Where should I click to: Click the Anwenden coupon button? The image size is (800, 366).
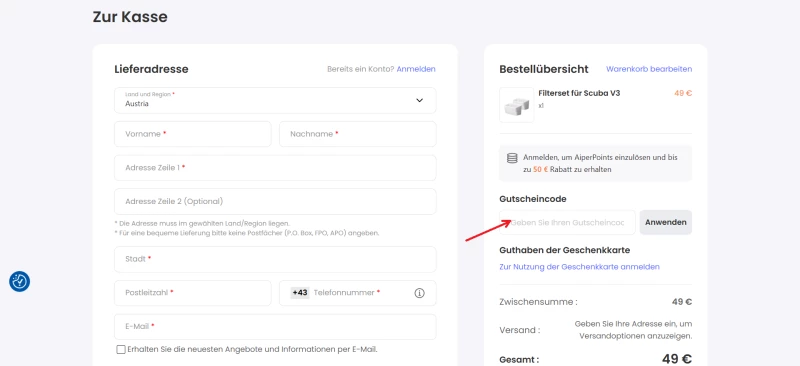666,223
